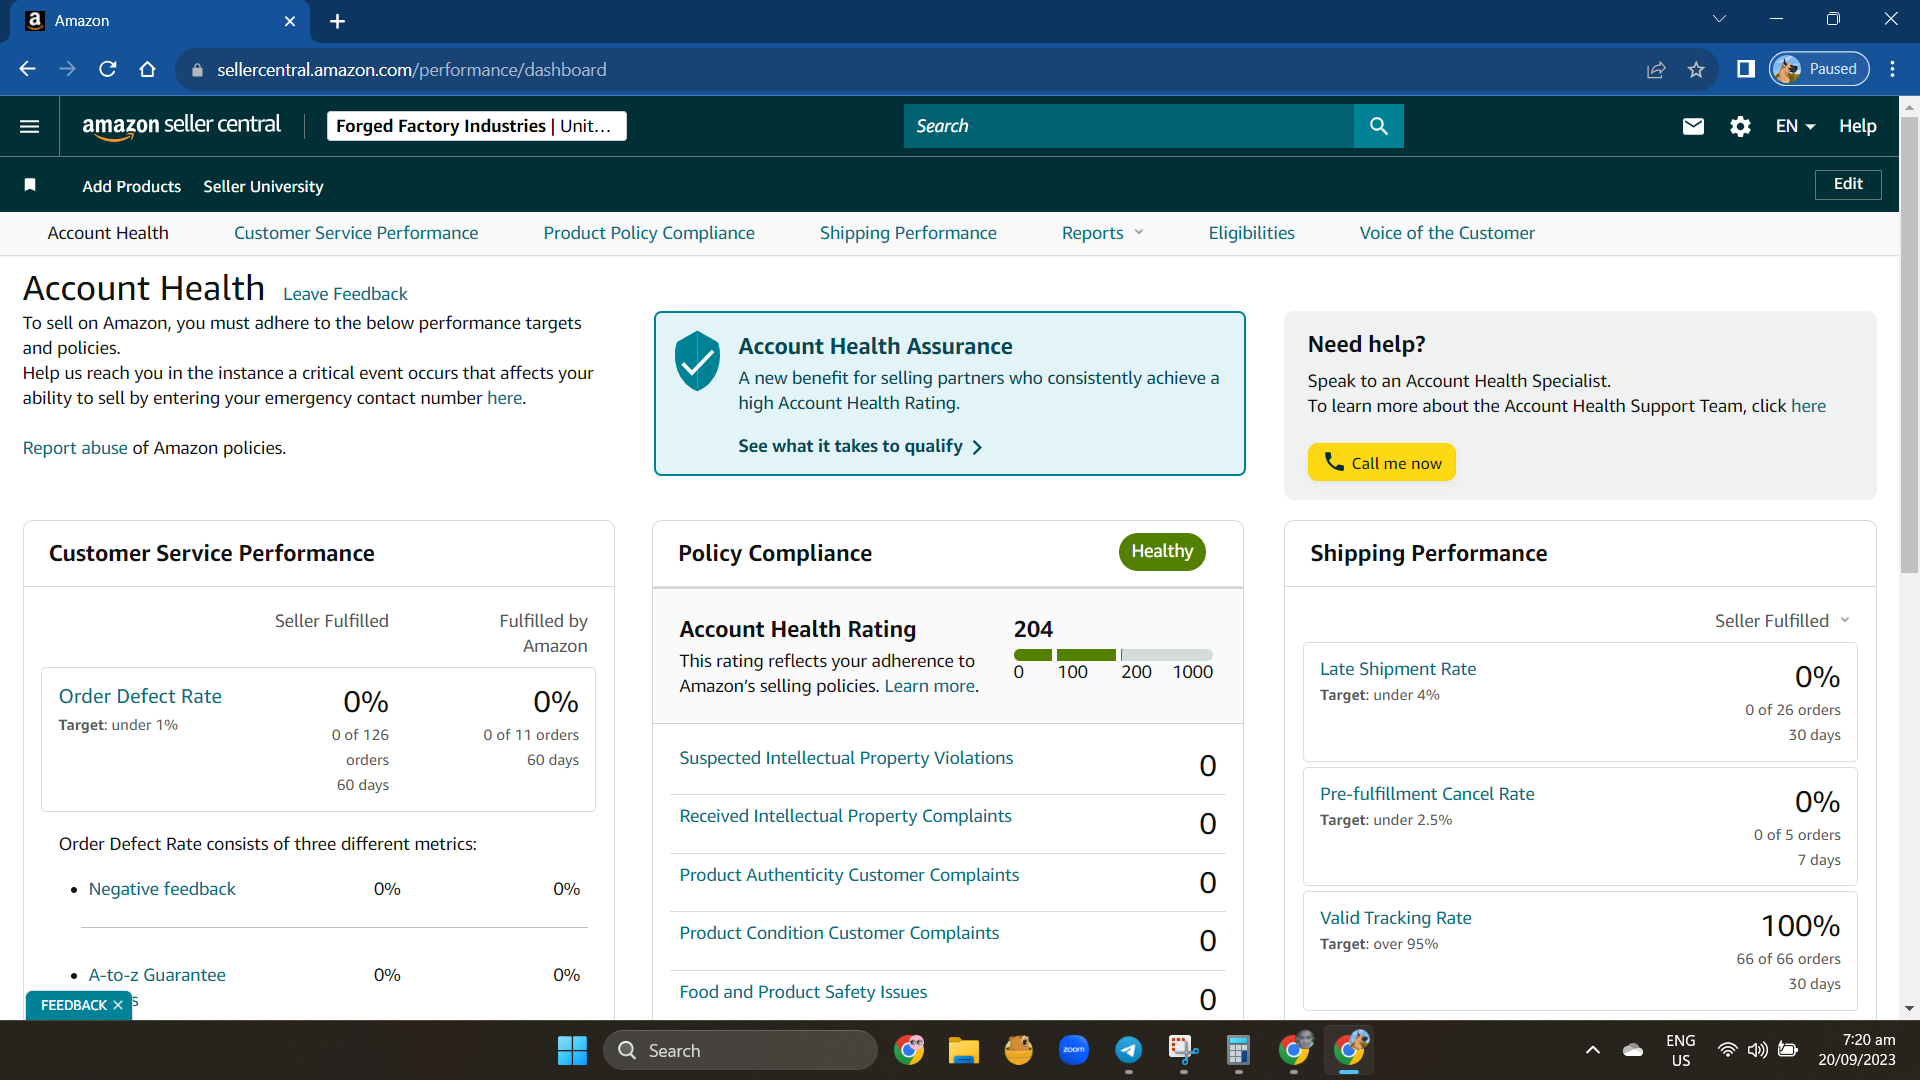Open the Valid Tracking Rate link
Viewport: 1920px width, 1080px height.
pos(1396,918)
